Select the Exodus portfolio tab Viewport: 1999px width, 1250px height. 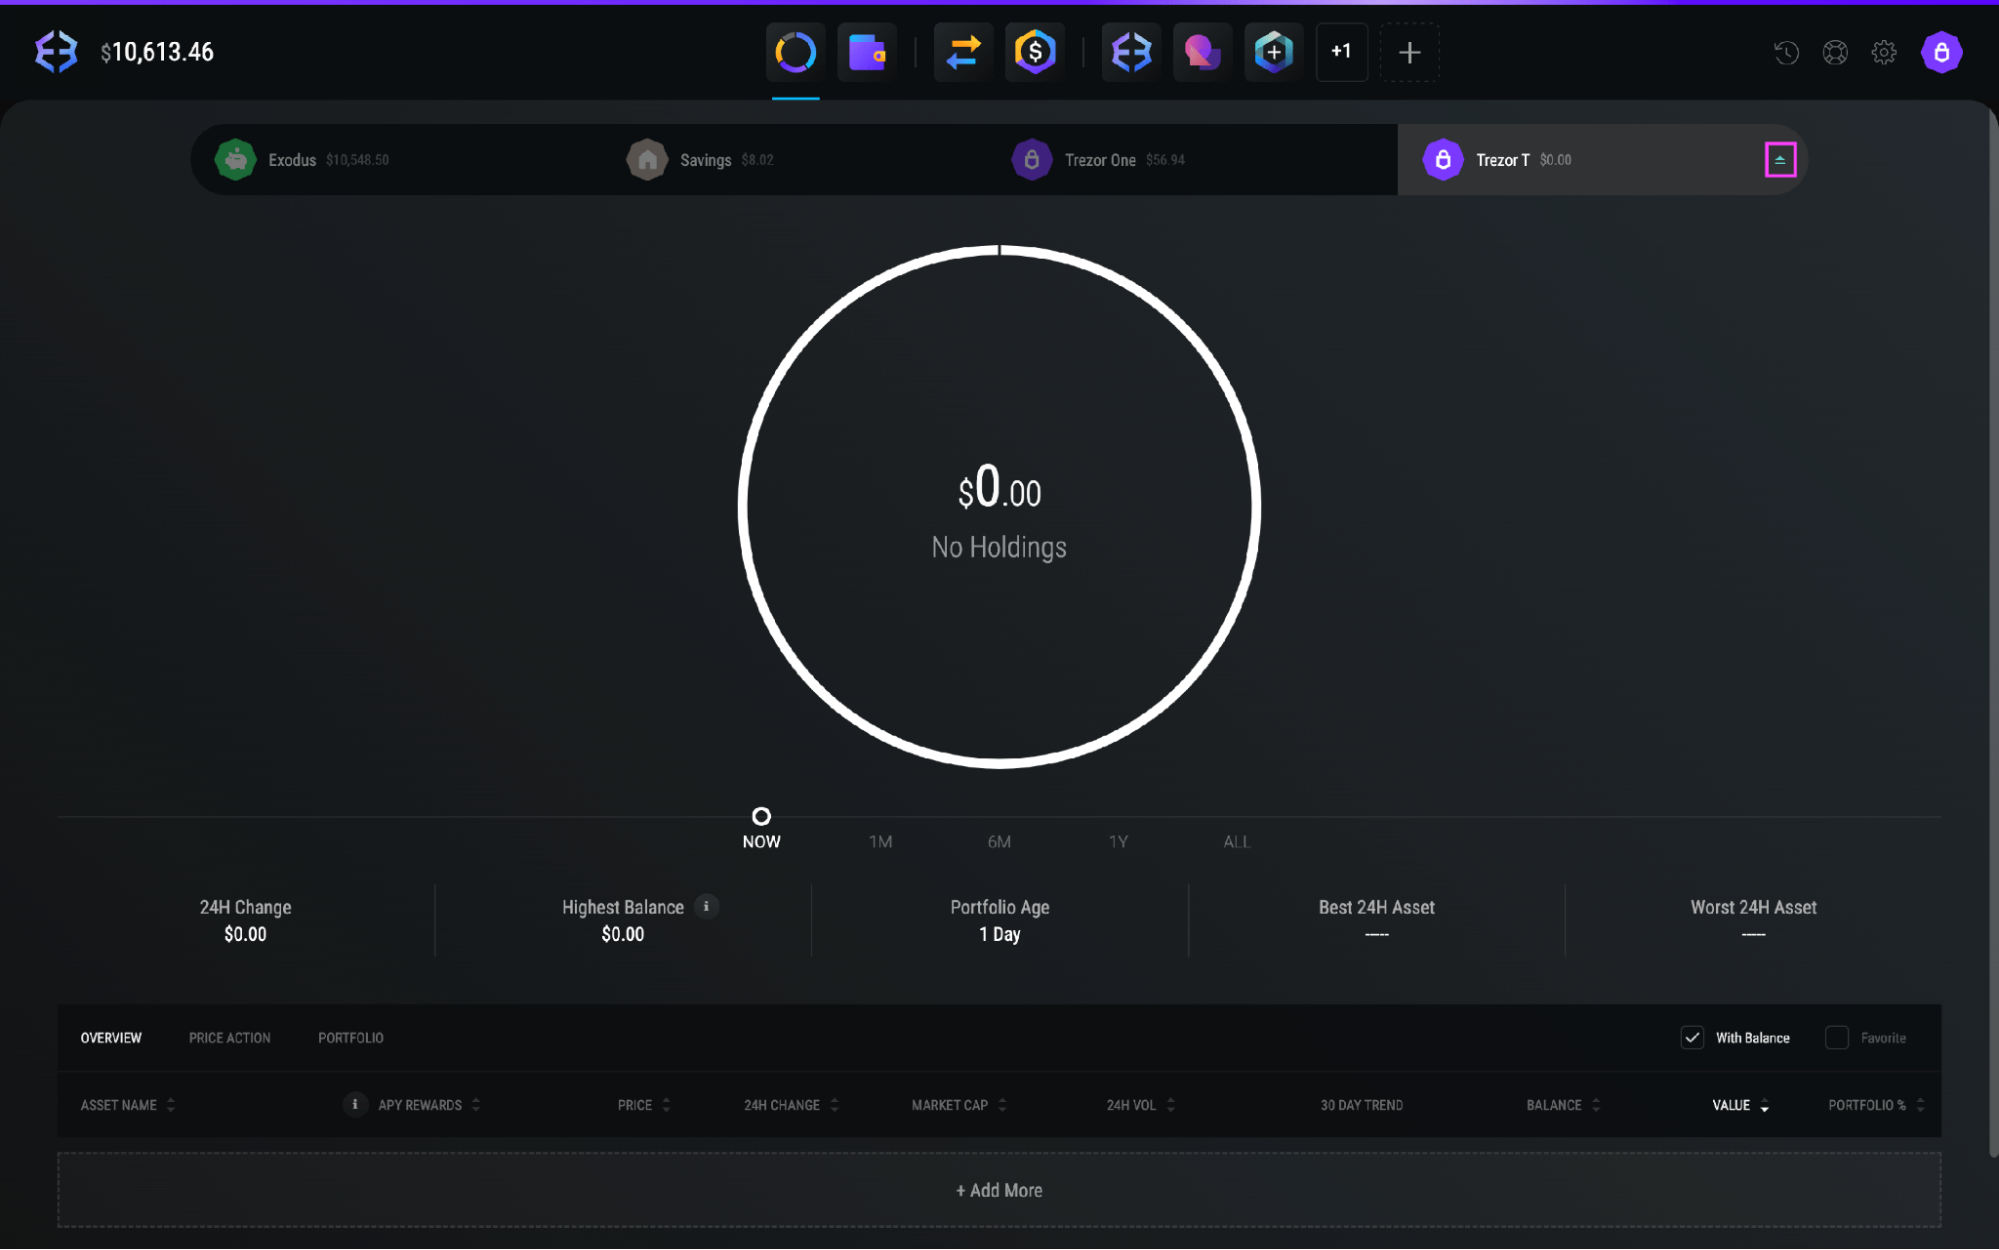point(292,160)
